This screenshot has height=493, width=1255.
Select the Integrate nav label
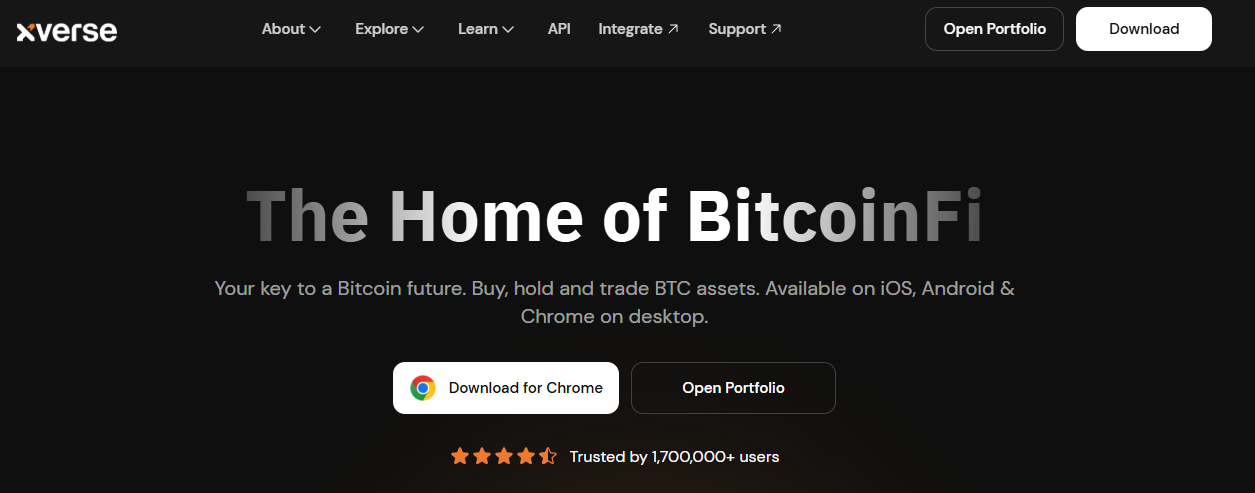click(630, 29)
